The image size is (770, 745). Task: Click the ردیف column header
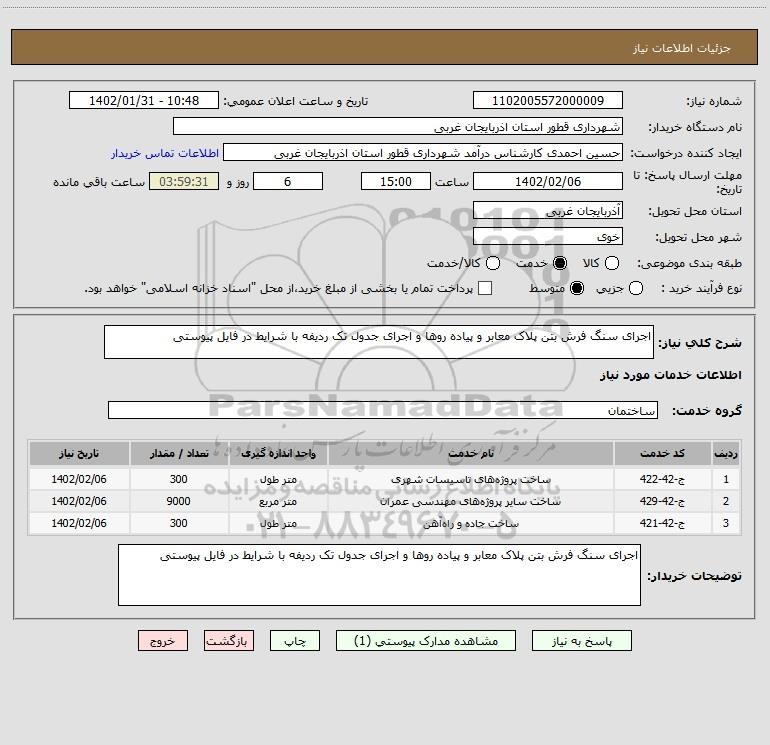click(726, 453)
